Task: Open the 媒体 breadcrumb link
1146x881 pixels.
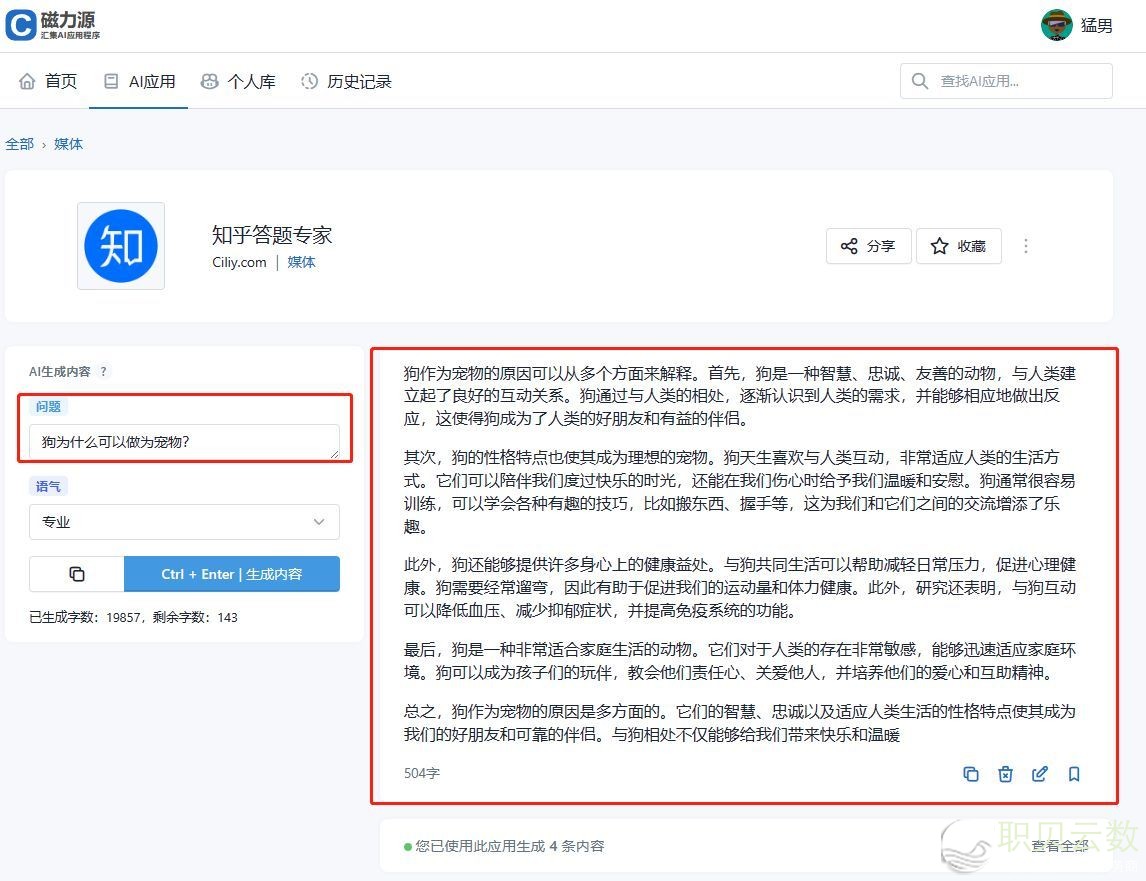Action: 68,144
